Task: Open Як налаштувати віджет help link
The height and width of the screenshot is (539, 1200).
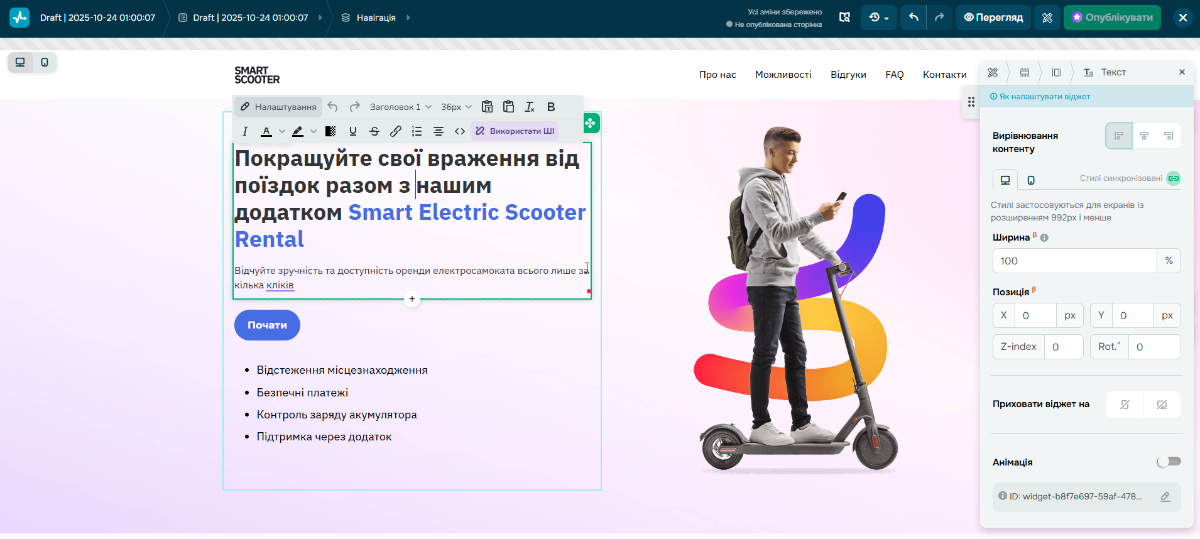Action: tap(1040, 97)
